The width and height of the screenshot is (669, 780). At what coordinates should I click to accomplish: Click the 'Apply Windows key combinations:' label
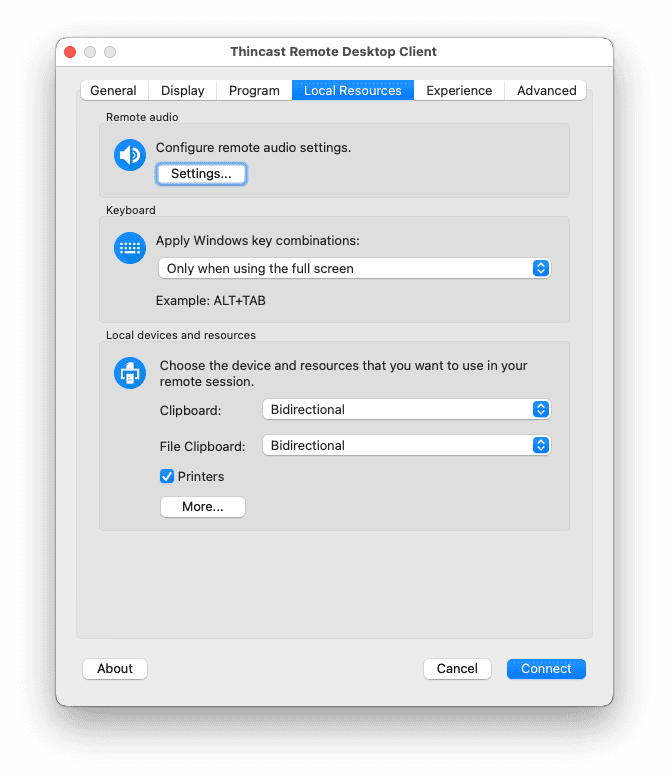pos(258,241)
